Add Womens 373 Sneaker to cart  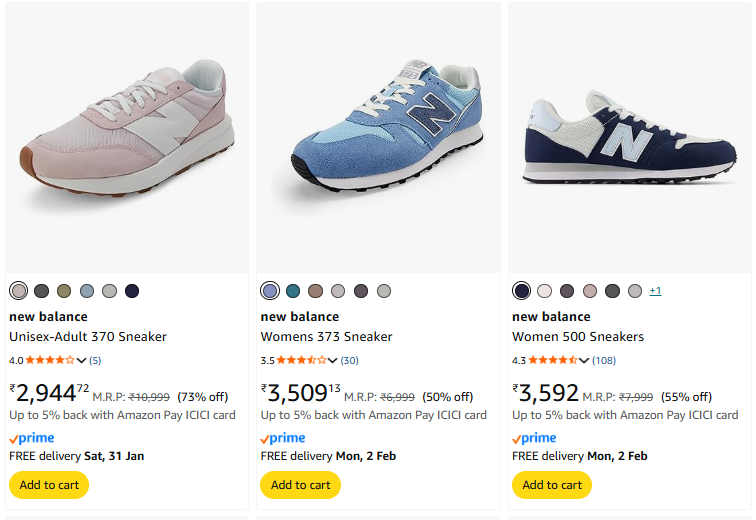tap(300, 485)
